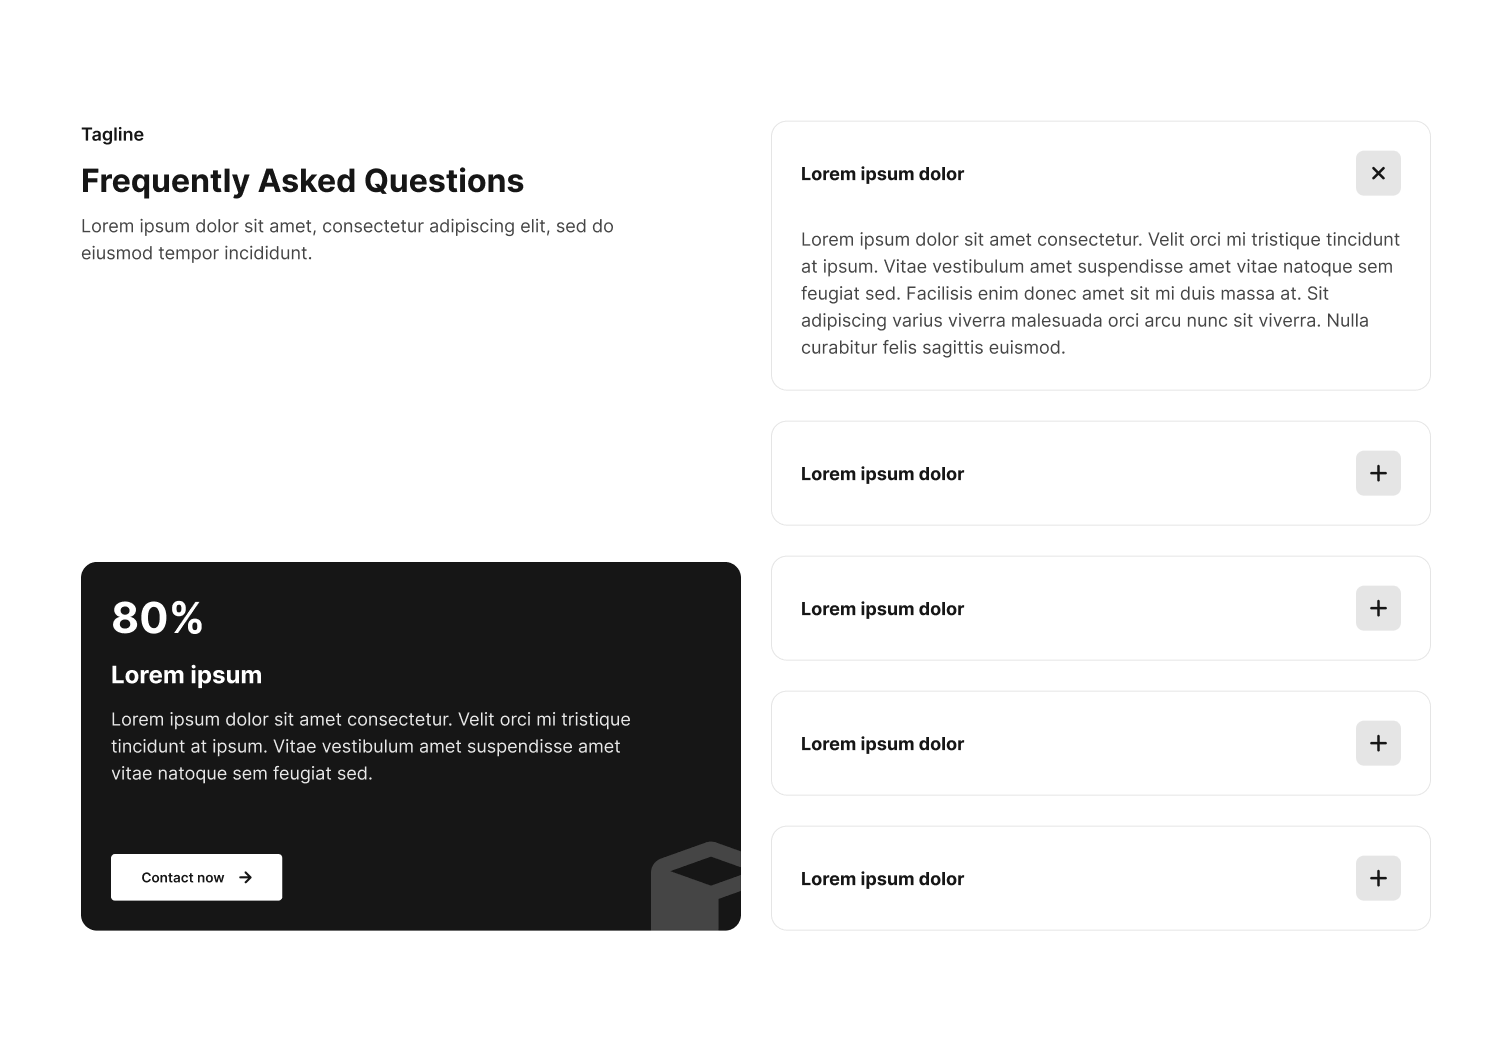
Task: Click the 'Lorem ipsum' heading in the dark card
Action: pyautogui.click(x=186, y=675)
